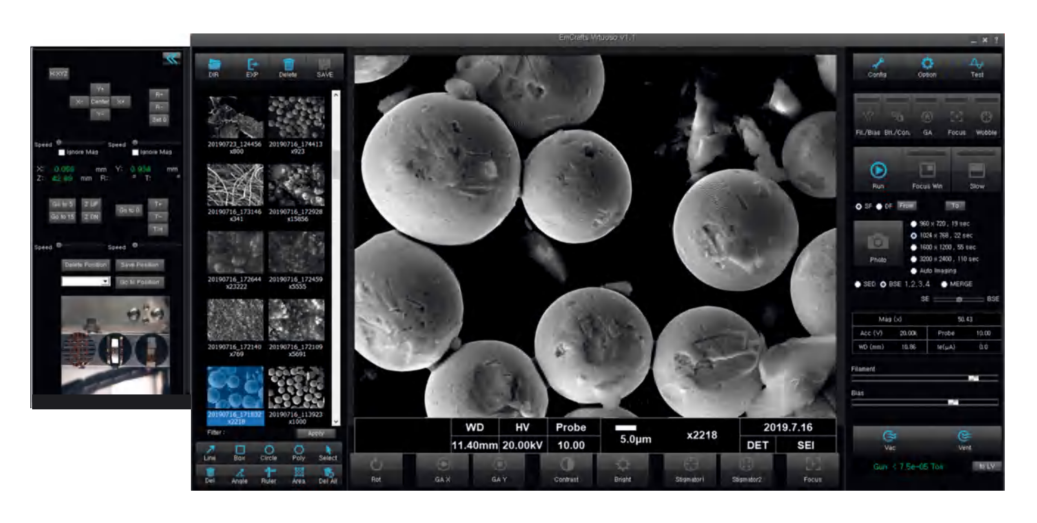Viewport: 1037px width, 523px height.
Task: Click the Contrast control
Action: pyautogui.click(x=566, y=470)
